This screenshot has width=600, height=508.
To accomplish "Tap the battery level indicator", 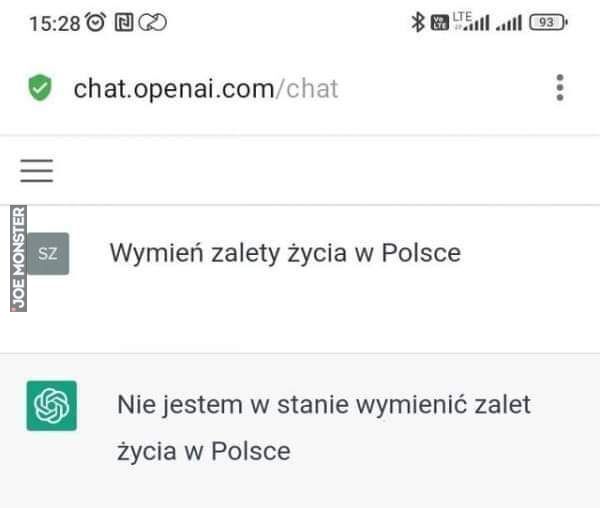I will pyautogui.click(x=548, y=23).
